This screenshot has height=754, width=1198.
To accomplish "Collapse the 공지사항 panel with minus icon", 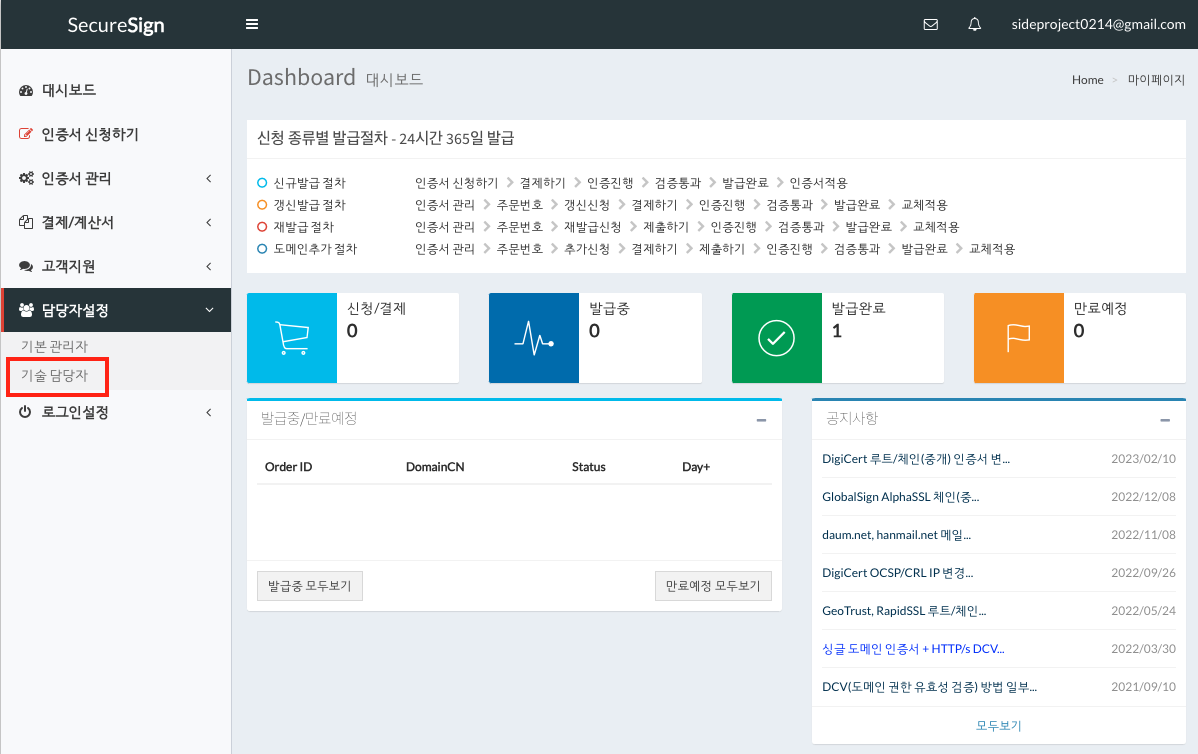I will click(1164, 420).
